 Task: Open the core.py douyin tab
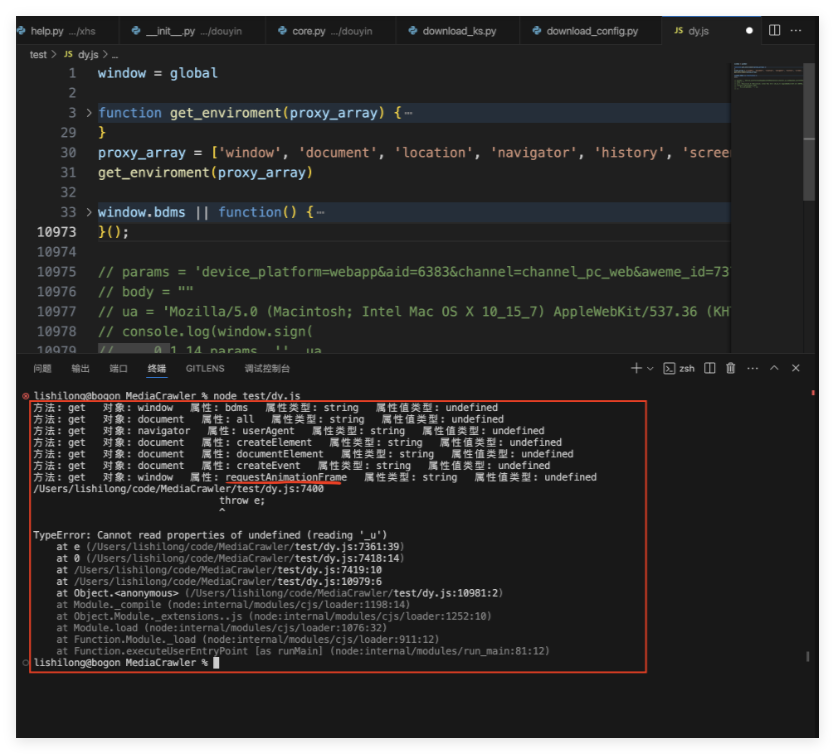(330, 31)
